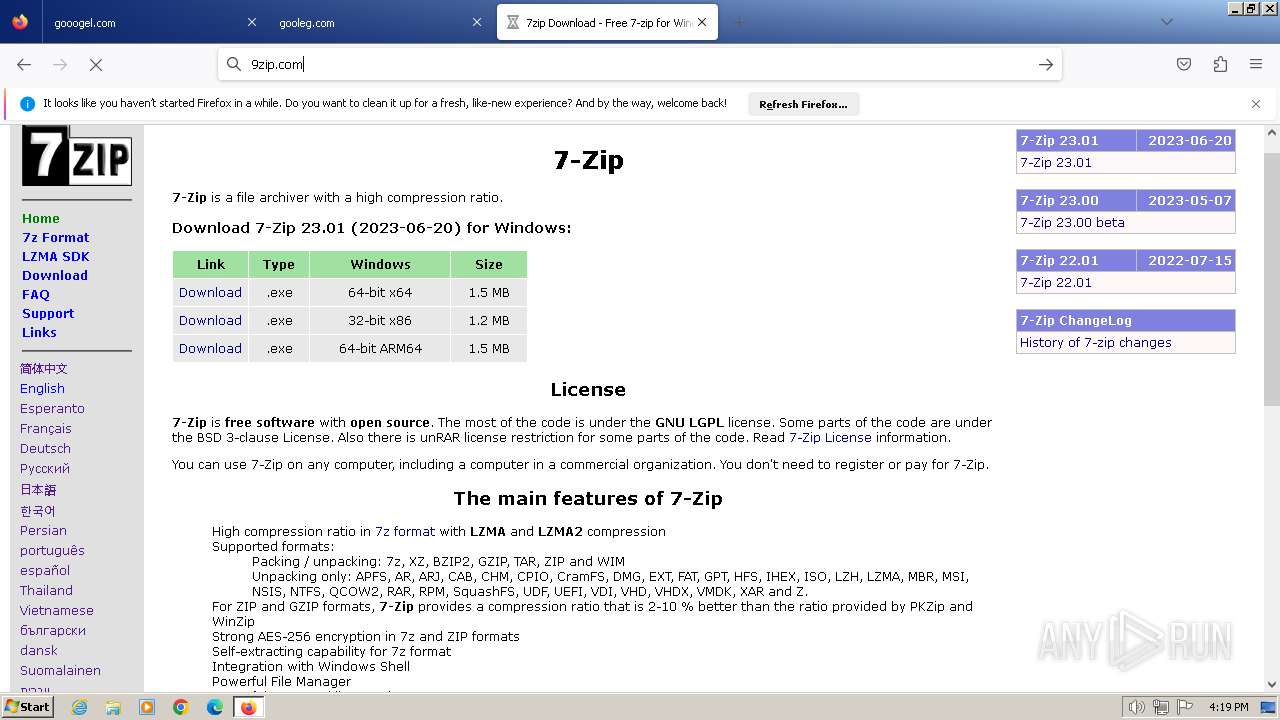Open new tab with plus button

pos(740,22)
